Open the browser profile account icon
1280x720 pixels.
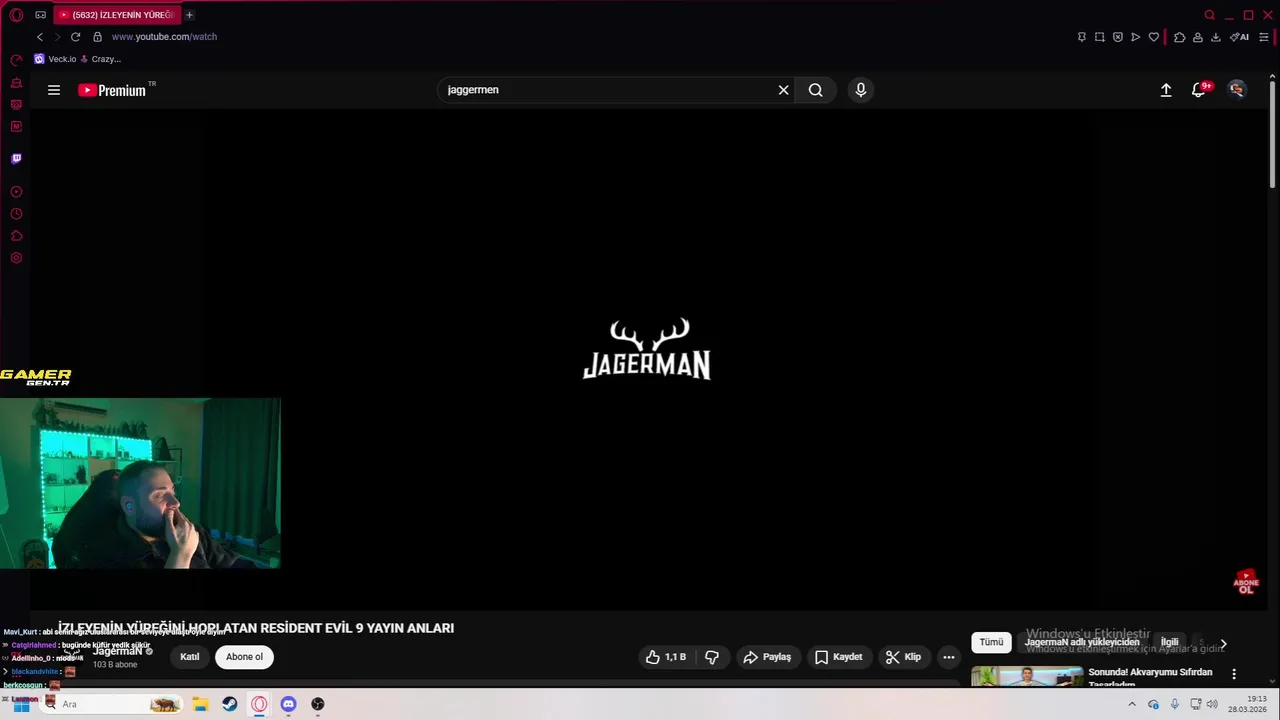[x=1198, y=37]
